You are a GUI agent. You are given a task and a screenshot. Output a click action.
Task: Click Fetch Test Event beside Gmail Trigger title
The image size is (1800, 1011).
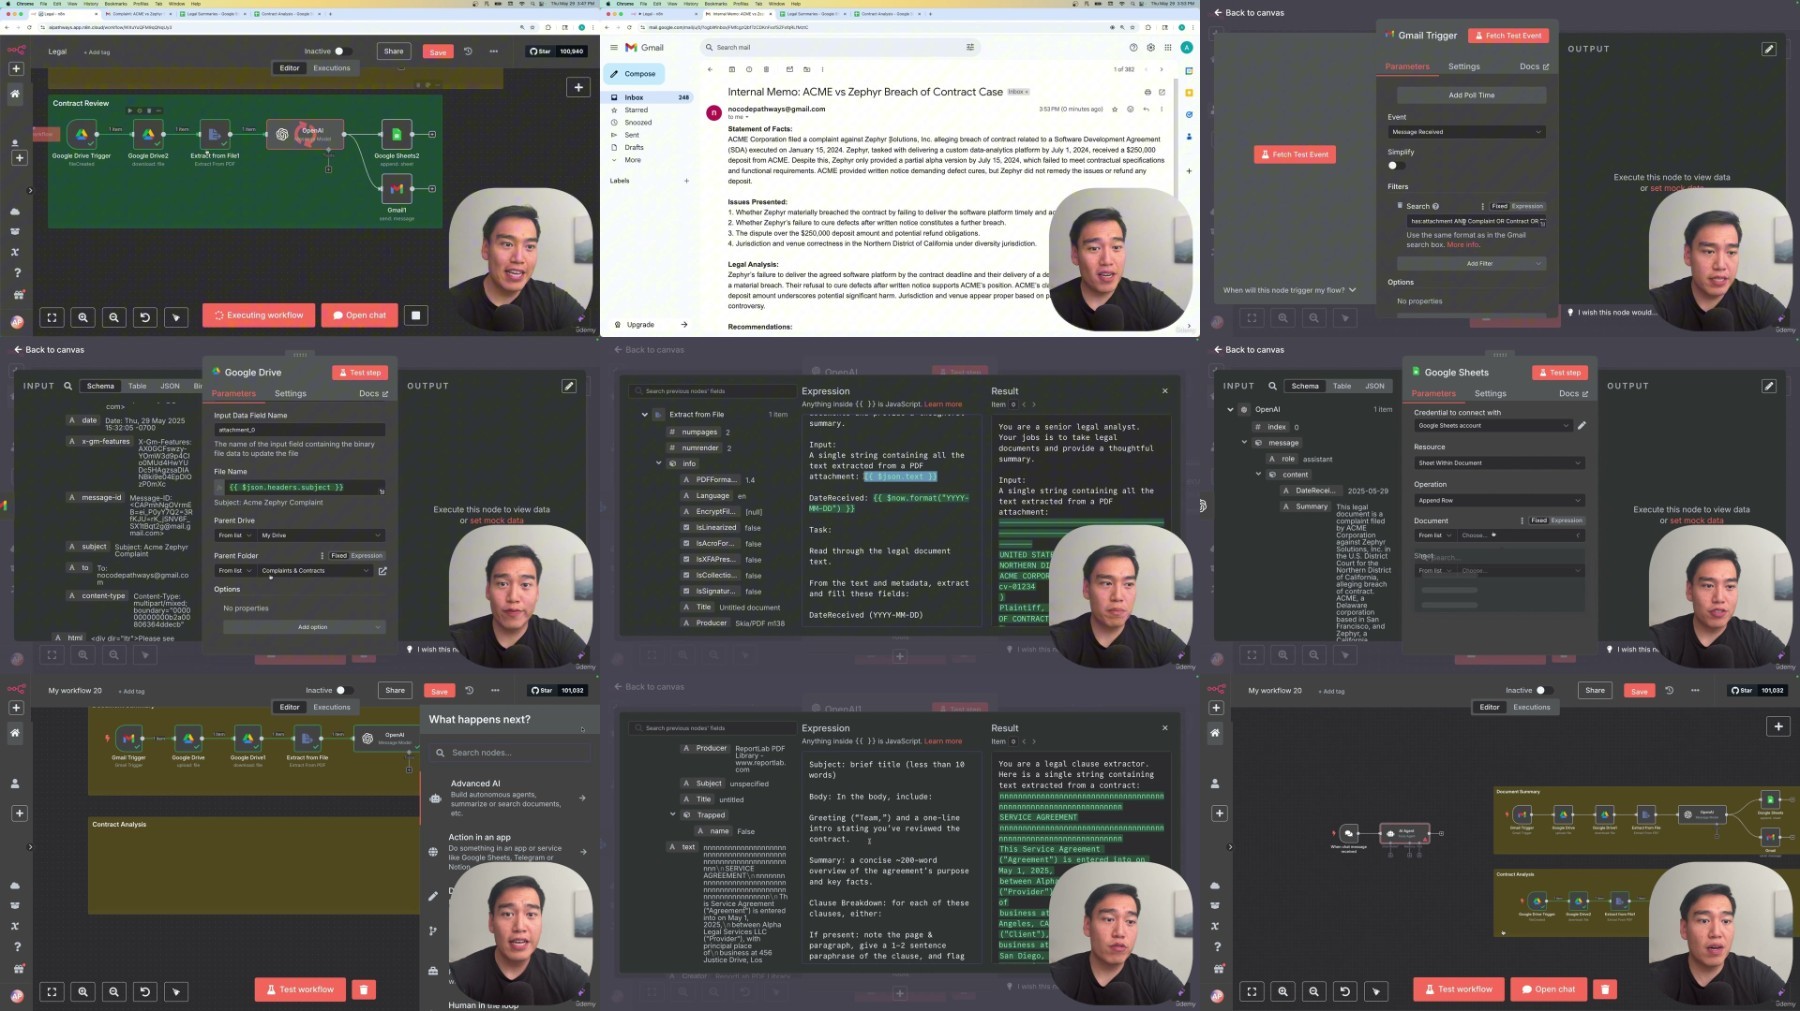tap(1508, 36)
